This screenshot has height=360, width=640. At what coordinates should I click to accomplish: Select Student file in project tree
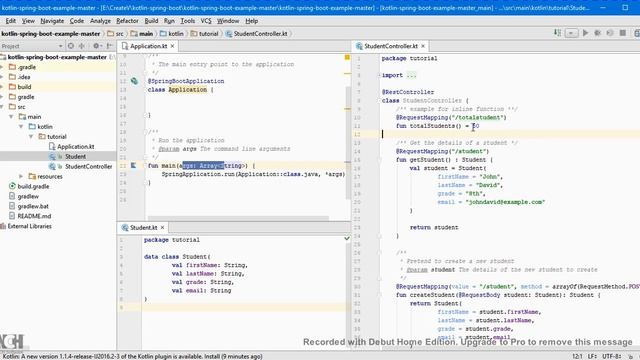click(x=75, y=156)
